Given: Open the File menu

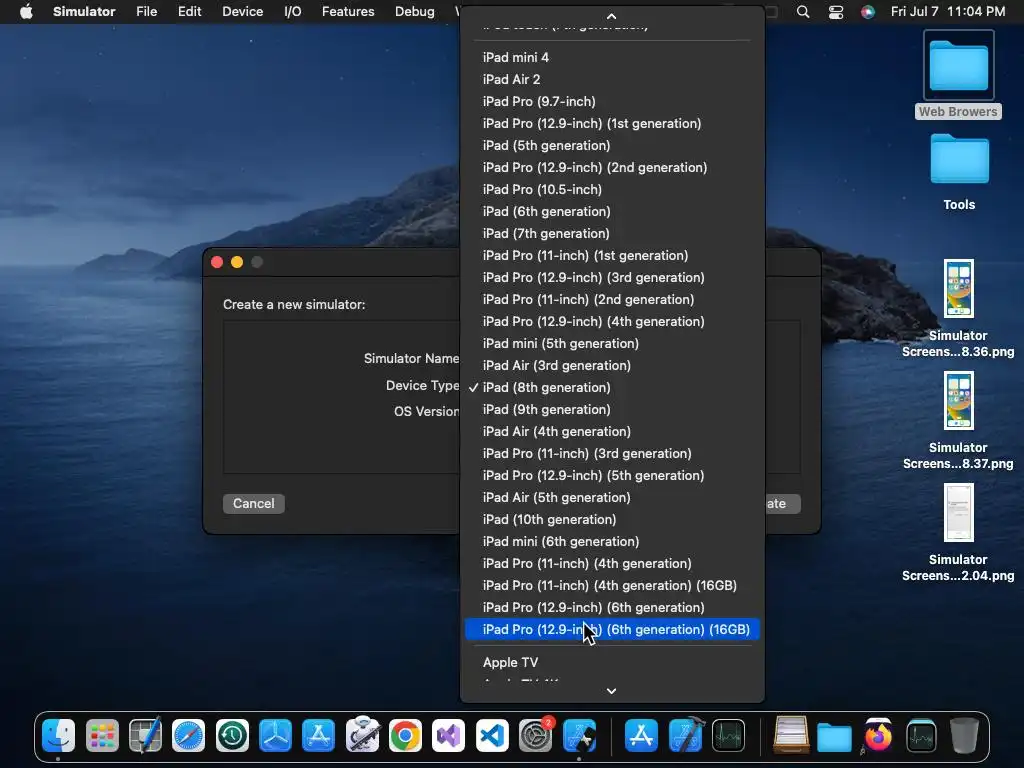Looking at the screenshot, I should click(146, 11).
